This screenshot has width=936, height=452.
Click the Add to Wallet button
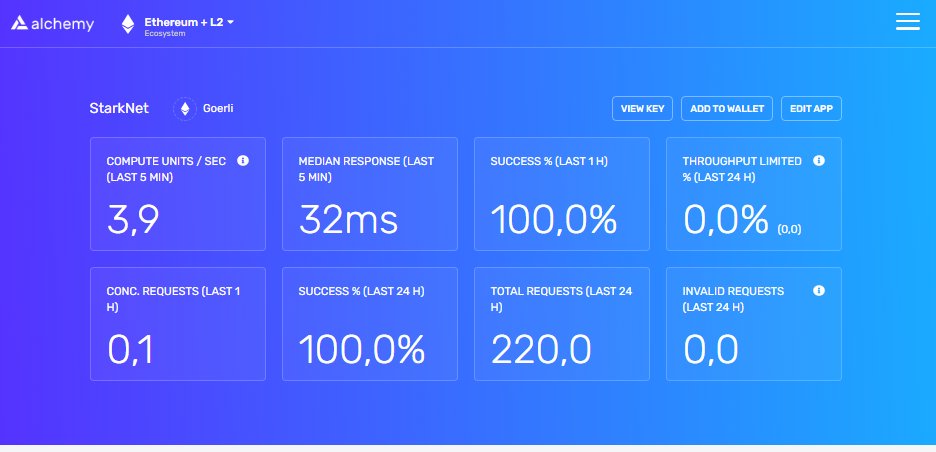pyautogui.click(x=727, y=109)
